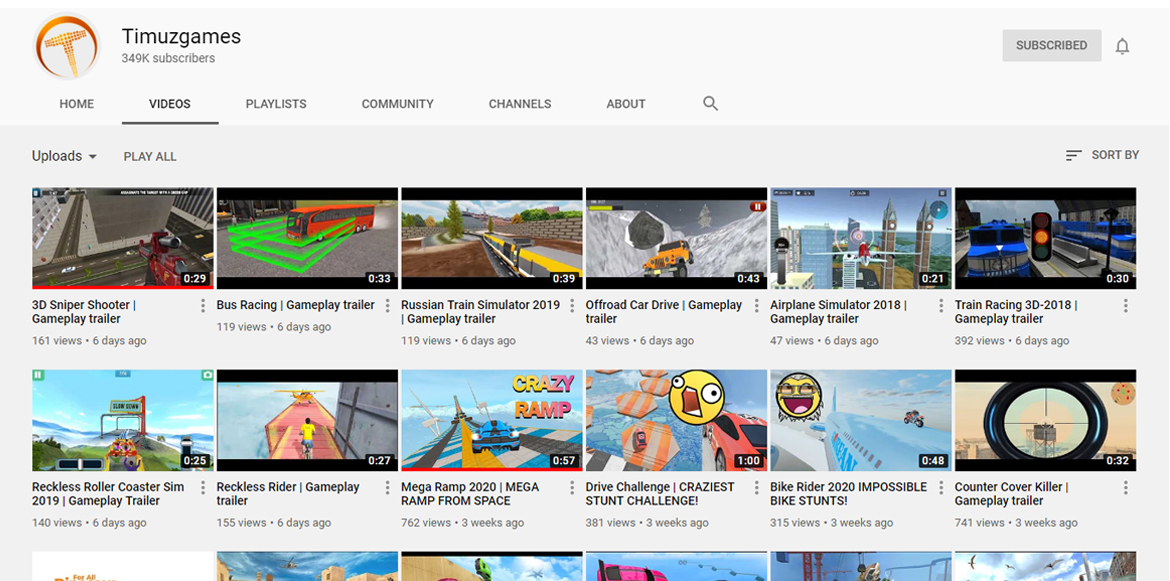Viewport: 1170px width, 581px height.
Task: Open options menu for Counter Cover Killer video
Action: coord(1126,488)
